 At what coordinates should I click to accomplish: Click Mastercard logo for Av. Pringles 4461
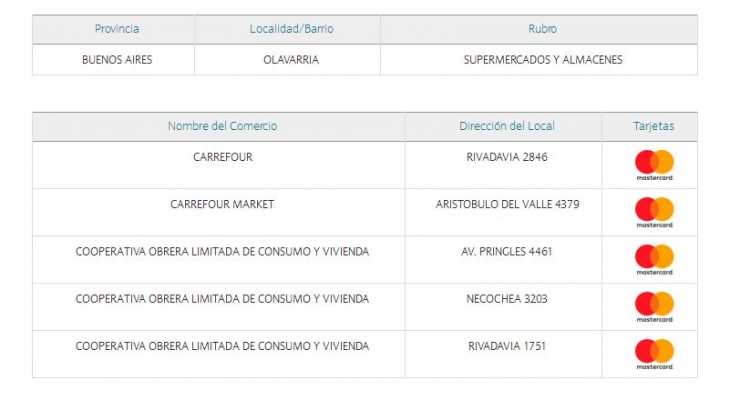[x=654, y=258]
